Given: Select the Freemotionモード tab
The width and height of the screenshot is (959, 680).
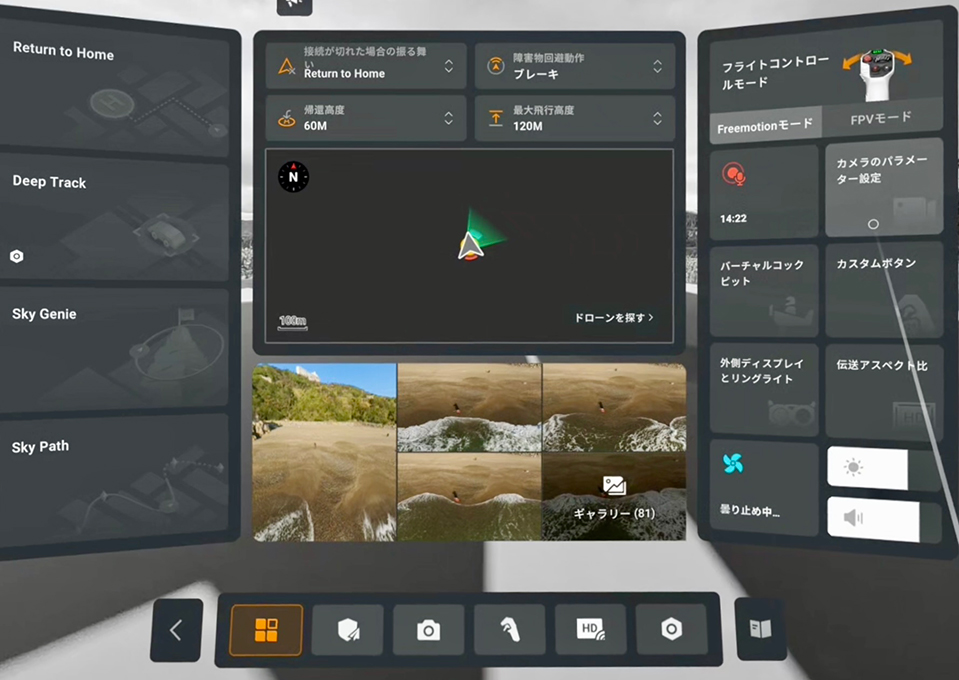Looking at the screenshot, I should 766,126.
